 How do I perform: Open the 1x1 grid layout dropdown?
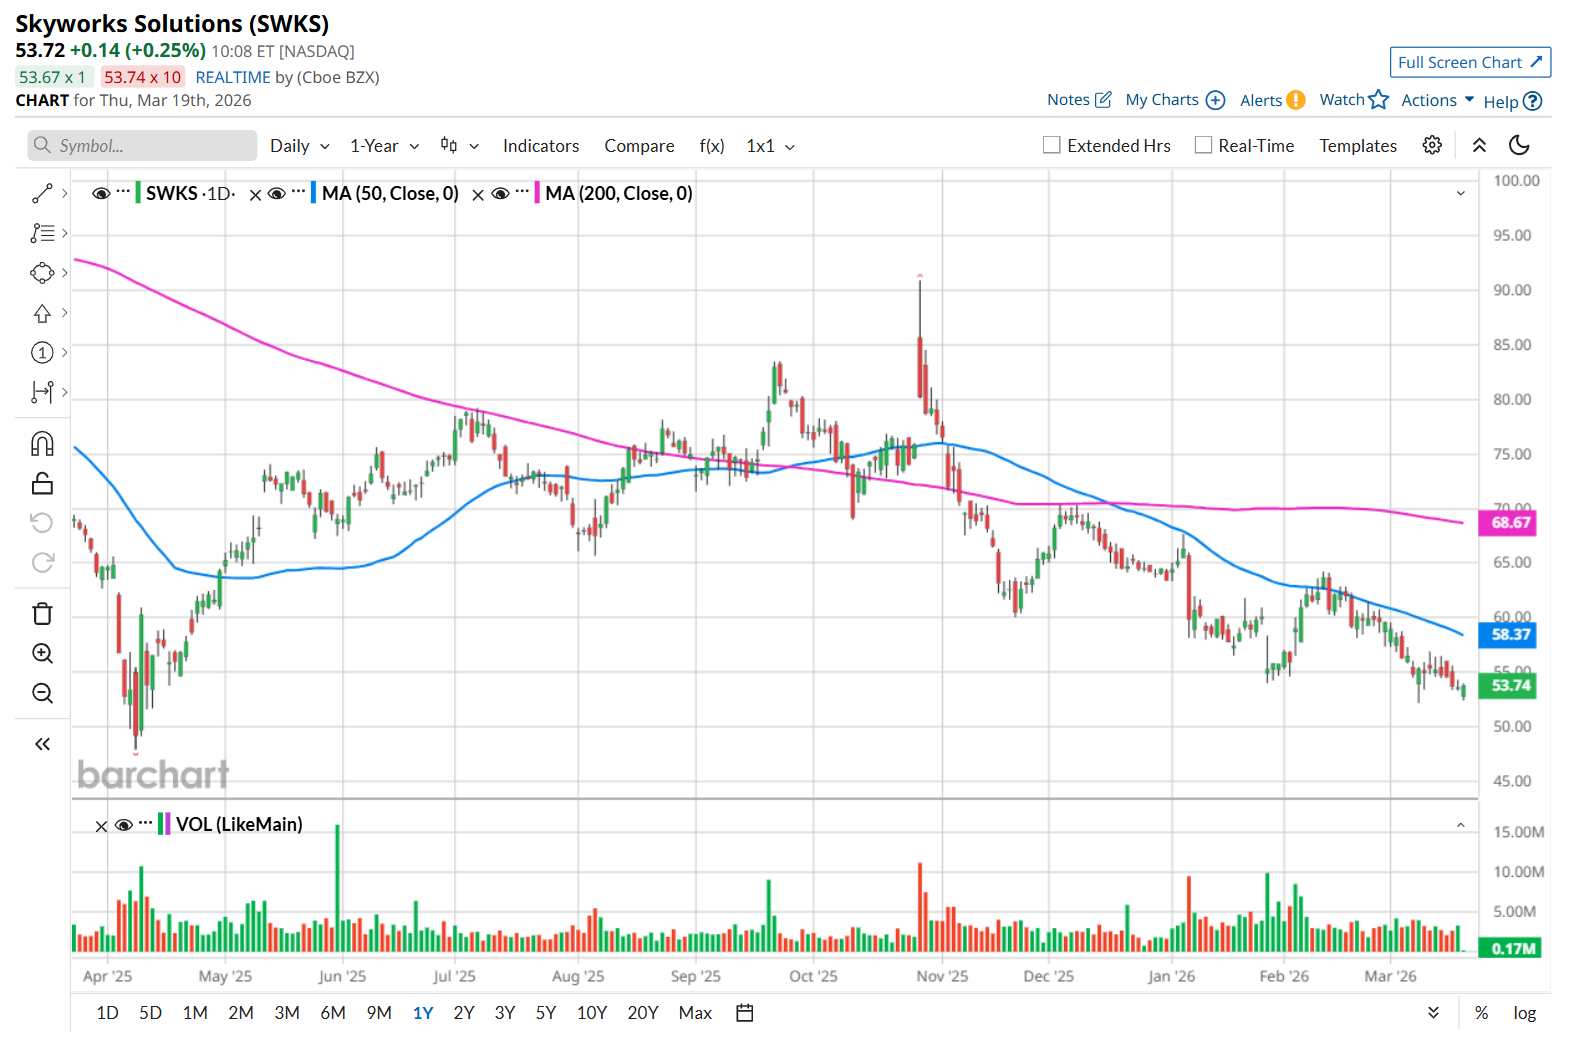pos(770,146)
